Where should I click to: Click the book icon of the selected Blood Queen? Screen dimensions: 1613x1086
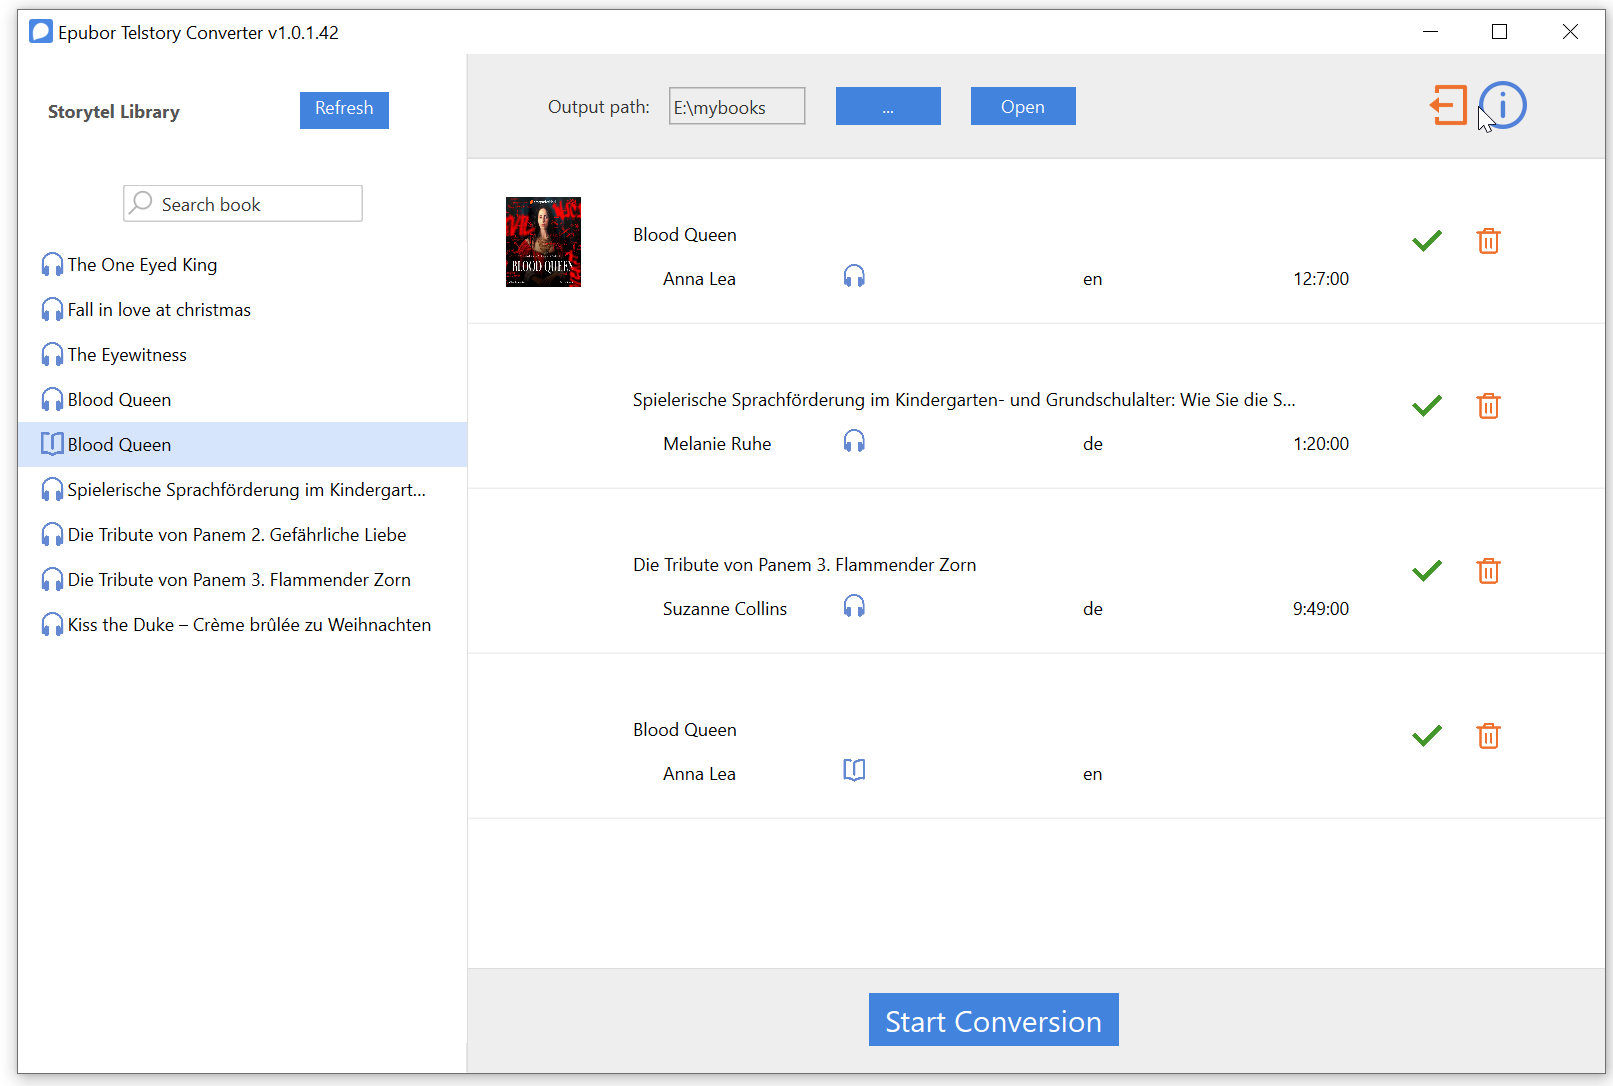(52, 444)
